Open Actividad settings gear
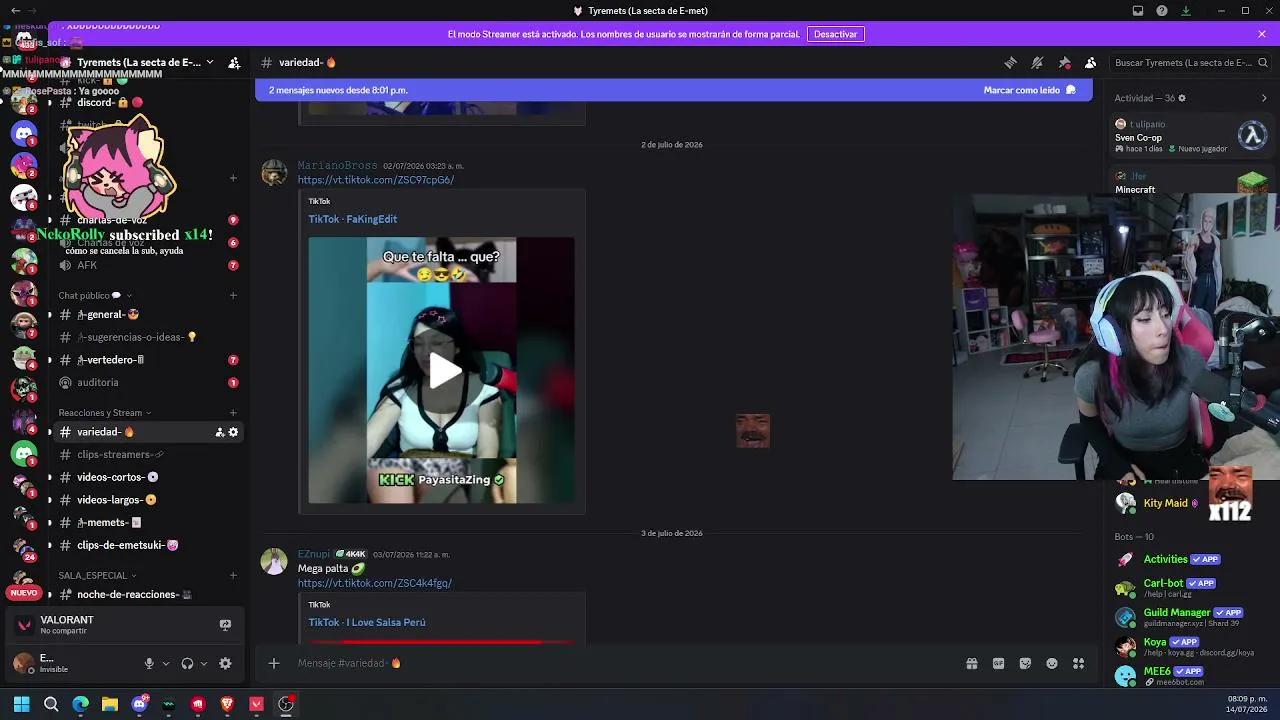1280x720 pixels. (x=1182, y=98)
